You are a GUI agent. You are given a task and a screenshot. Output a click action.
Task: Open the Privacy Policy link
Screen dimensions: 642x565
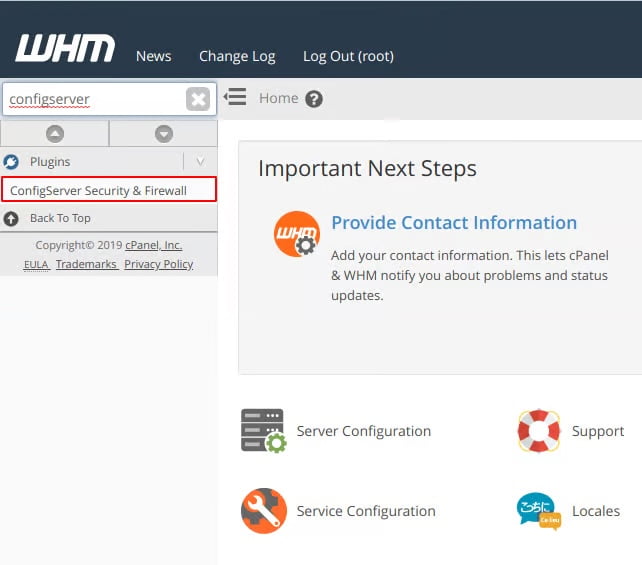click(x=158, y=264)
